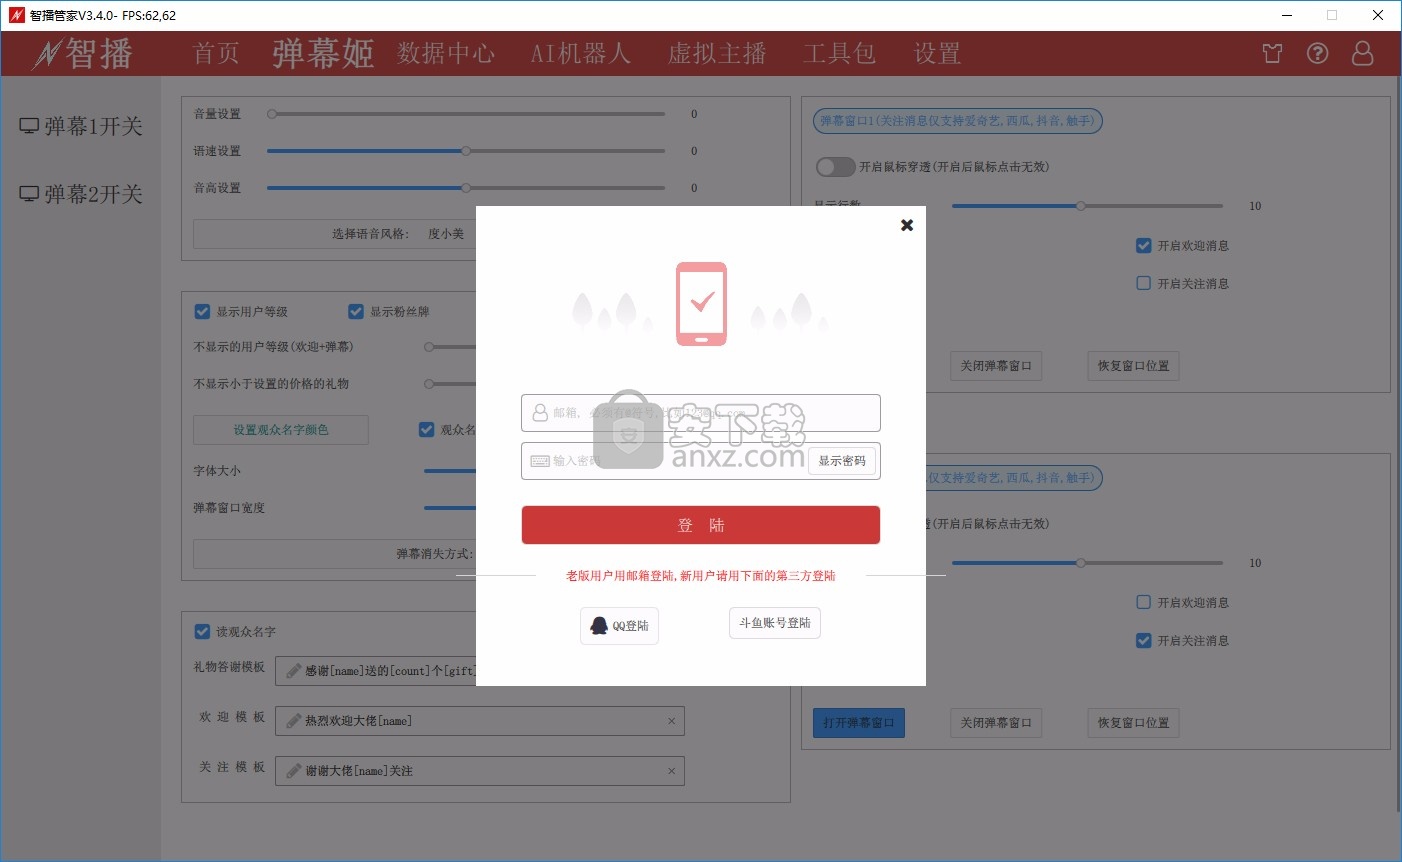Open 选择语音风格 dropdown
The image size is (1402, 862).
335,234
